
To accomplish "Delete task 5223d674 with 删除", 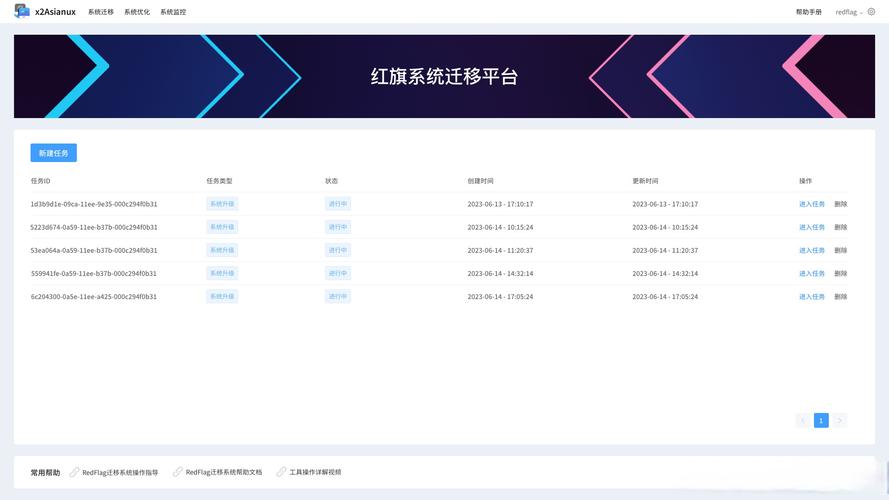I will [841, 227].
